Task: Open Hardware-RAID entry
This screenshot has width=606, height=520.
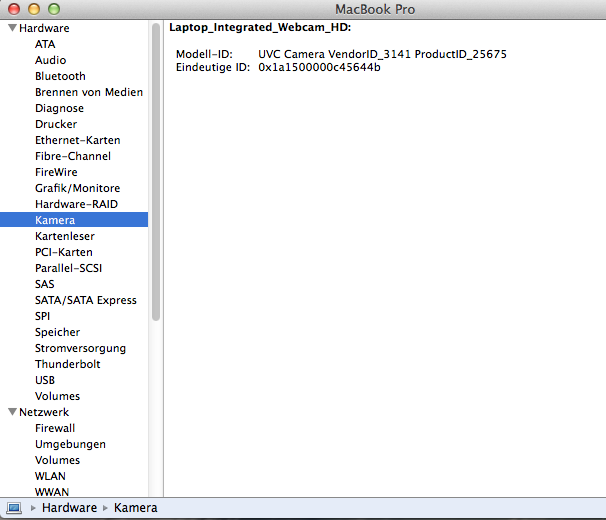Action: 76,204
